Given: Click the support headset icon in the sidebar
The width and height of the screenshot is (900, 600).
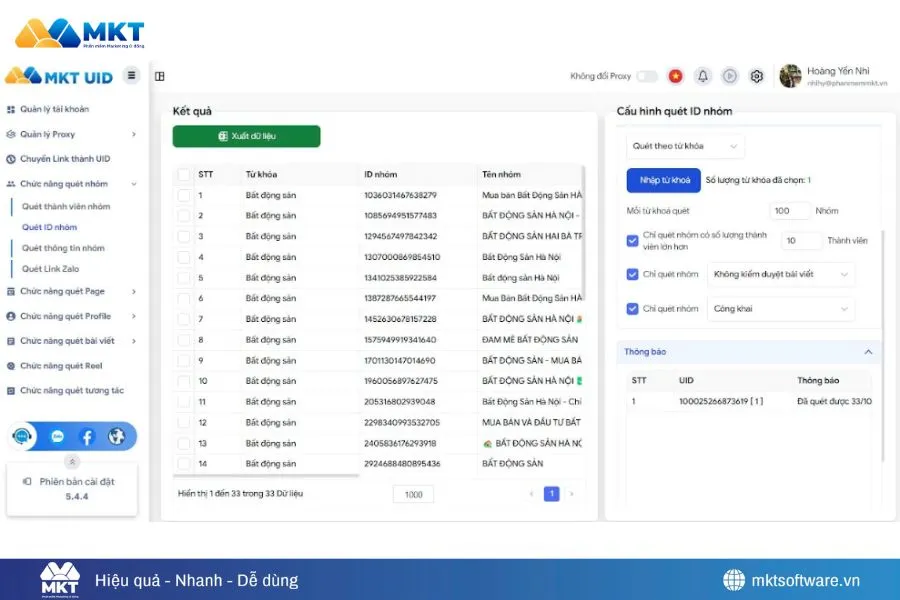Looking at the screenshot, I should pos(22,436).
